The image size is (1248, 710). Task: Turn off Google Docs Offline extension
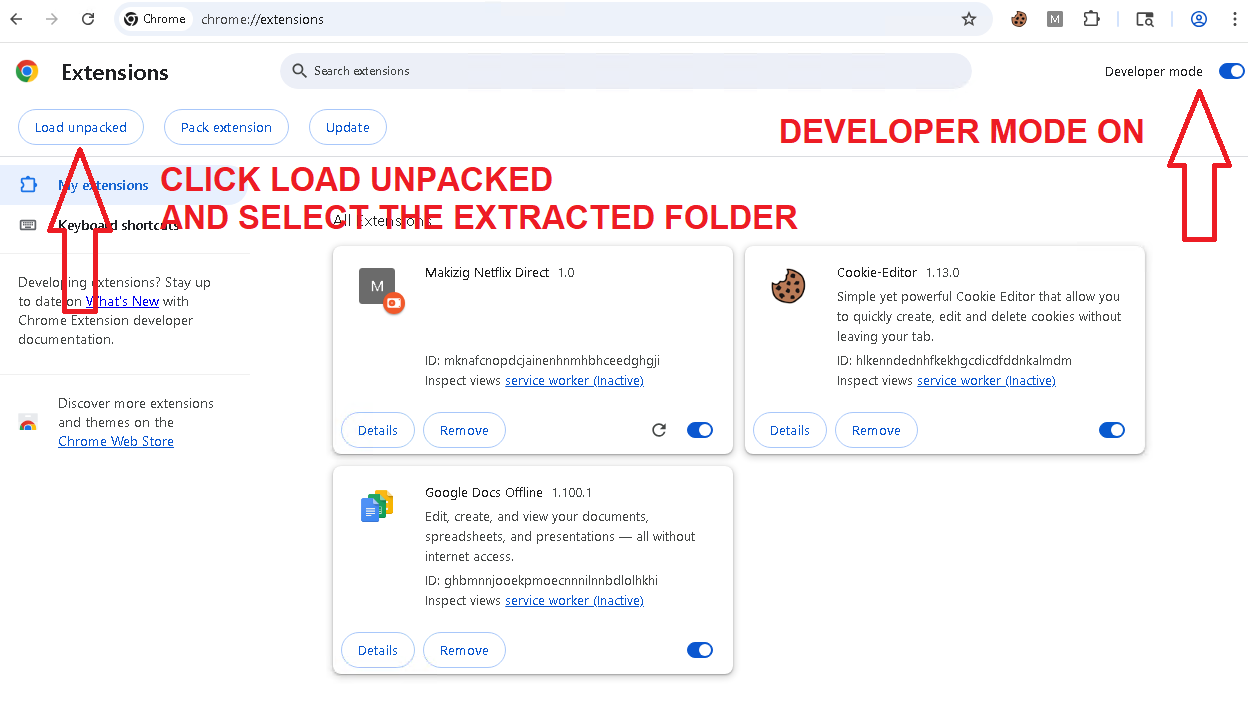[x=699, y=649]
